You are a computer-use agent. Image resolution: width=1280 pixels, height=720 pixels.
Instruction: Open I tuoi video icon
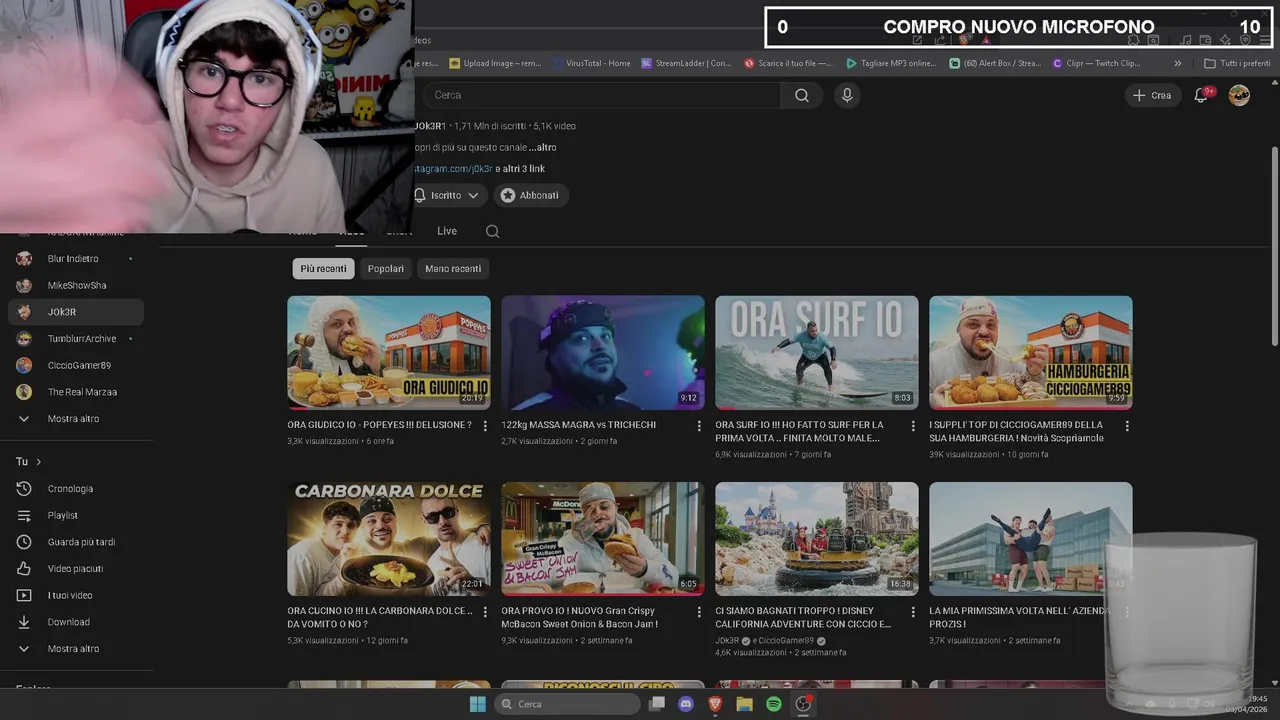25,595
